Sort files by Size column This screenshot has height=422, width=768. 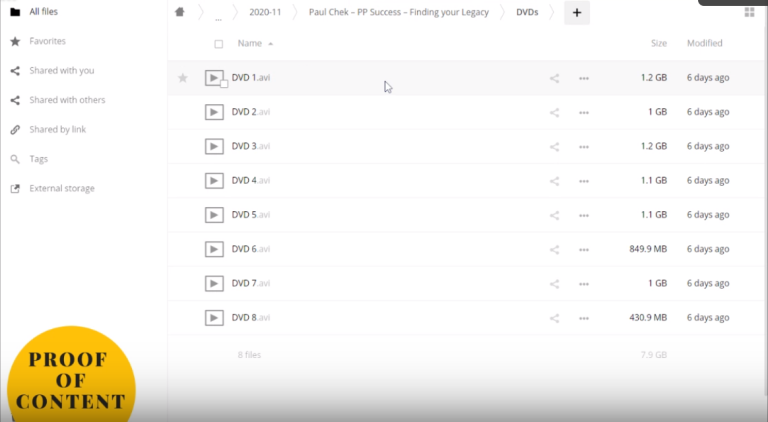[x=659, y=43]
